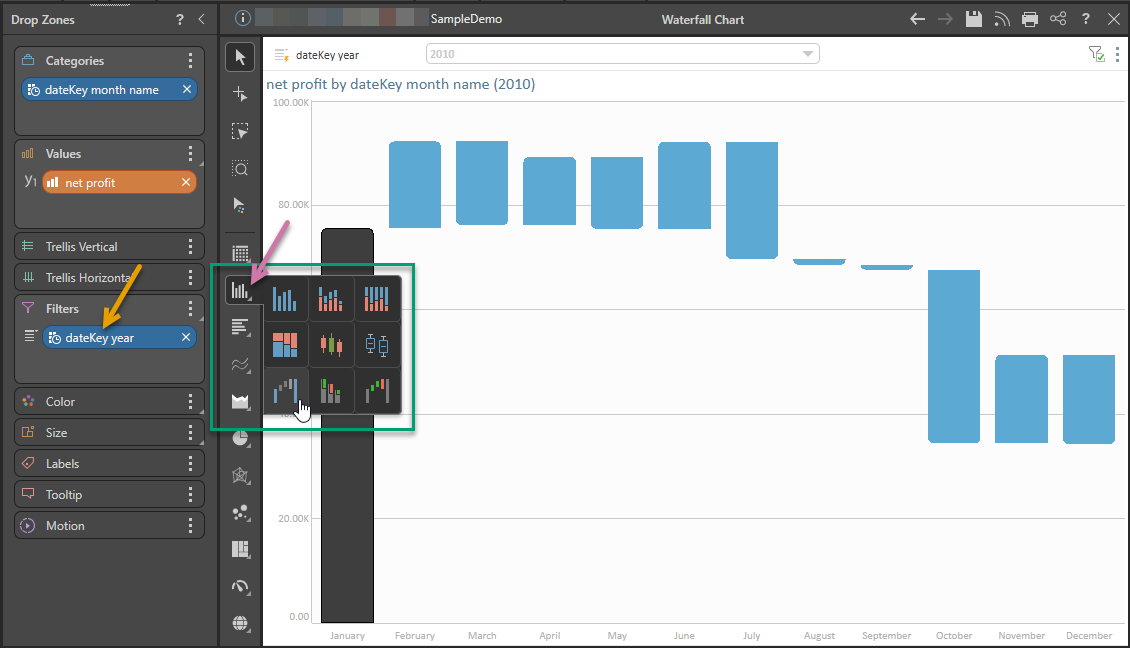Select the waterfall chart type icon
This screenshot has width=1130, height=648.
286,391
